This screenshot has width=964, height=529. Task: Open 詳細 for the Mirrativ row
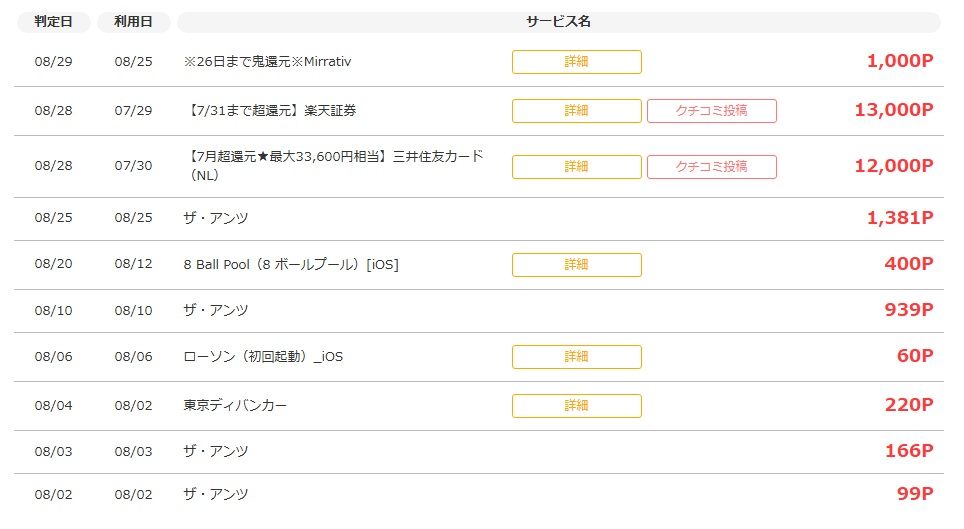point(577,62)
